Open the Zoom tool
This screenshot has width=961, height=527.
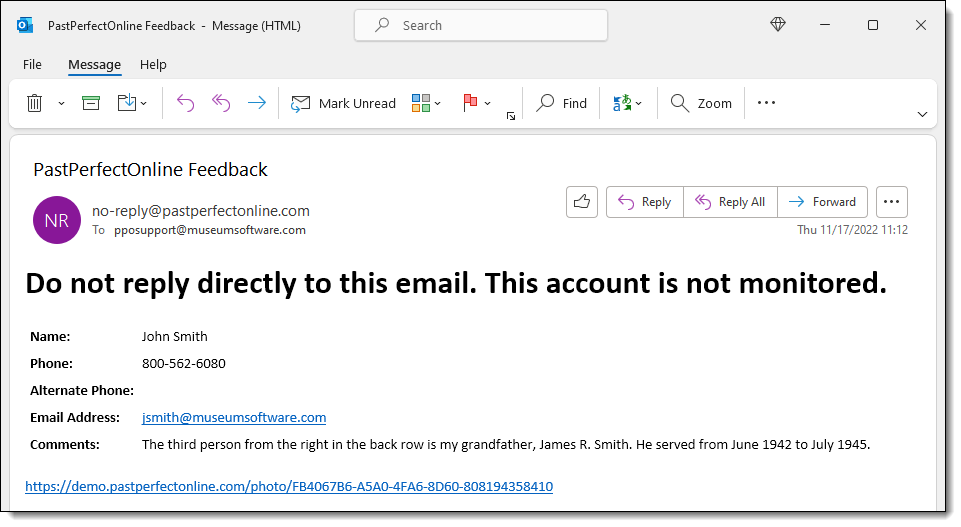pos(701,103)
